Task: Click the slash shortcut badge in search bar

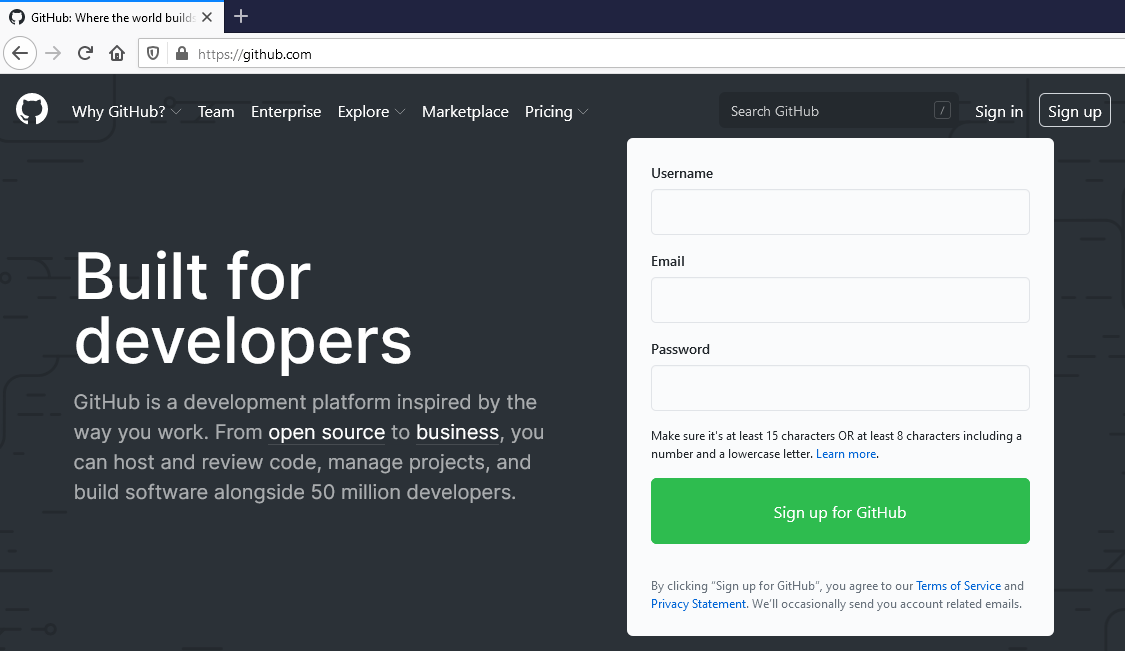Action: [941, 110]
